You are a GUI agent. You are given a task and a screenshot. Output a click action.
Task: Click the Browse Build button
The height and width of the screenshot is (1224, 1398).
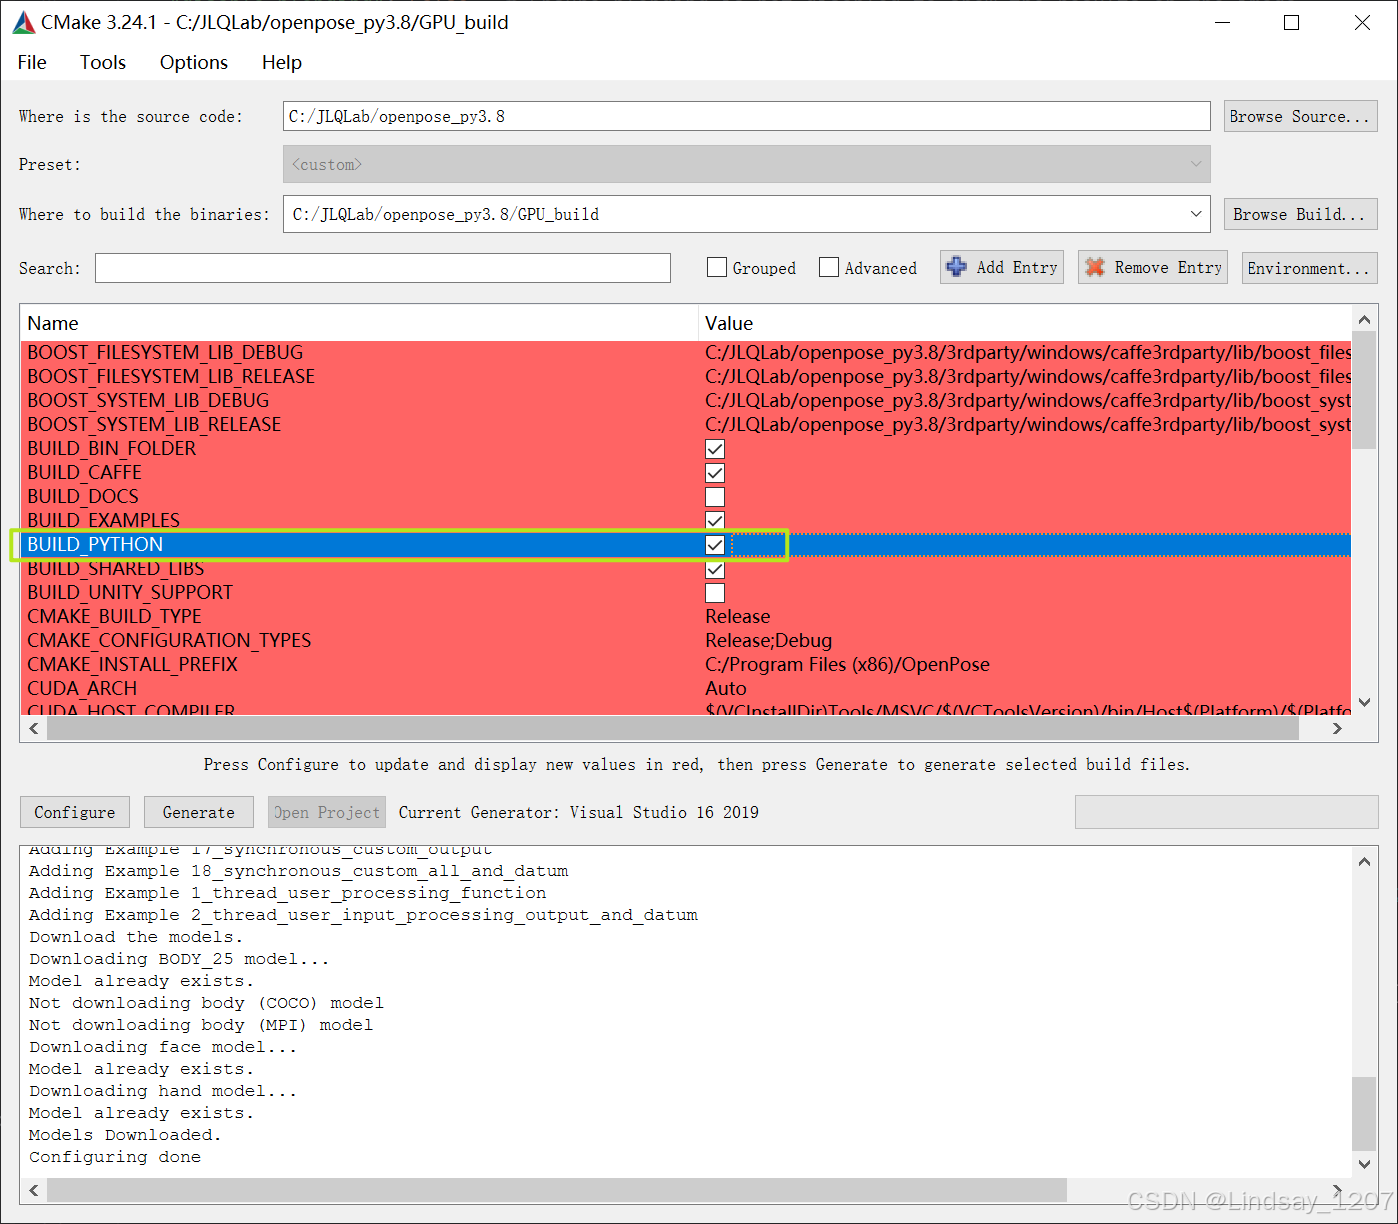(1300, 214)
